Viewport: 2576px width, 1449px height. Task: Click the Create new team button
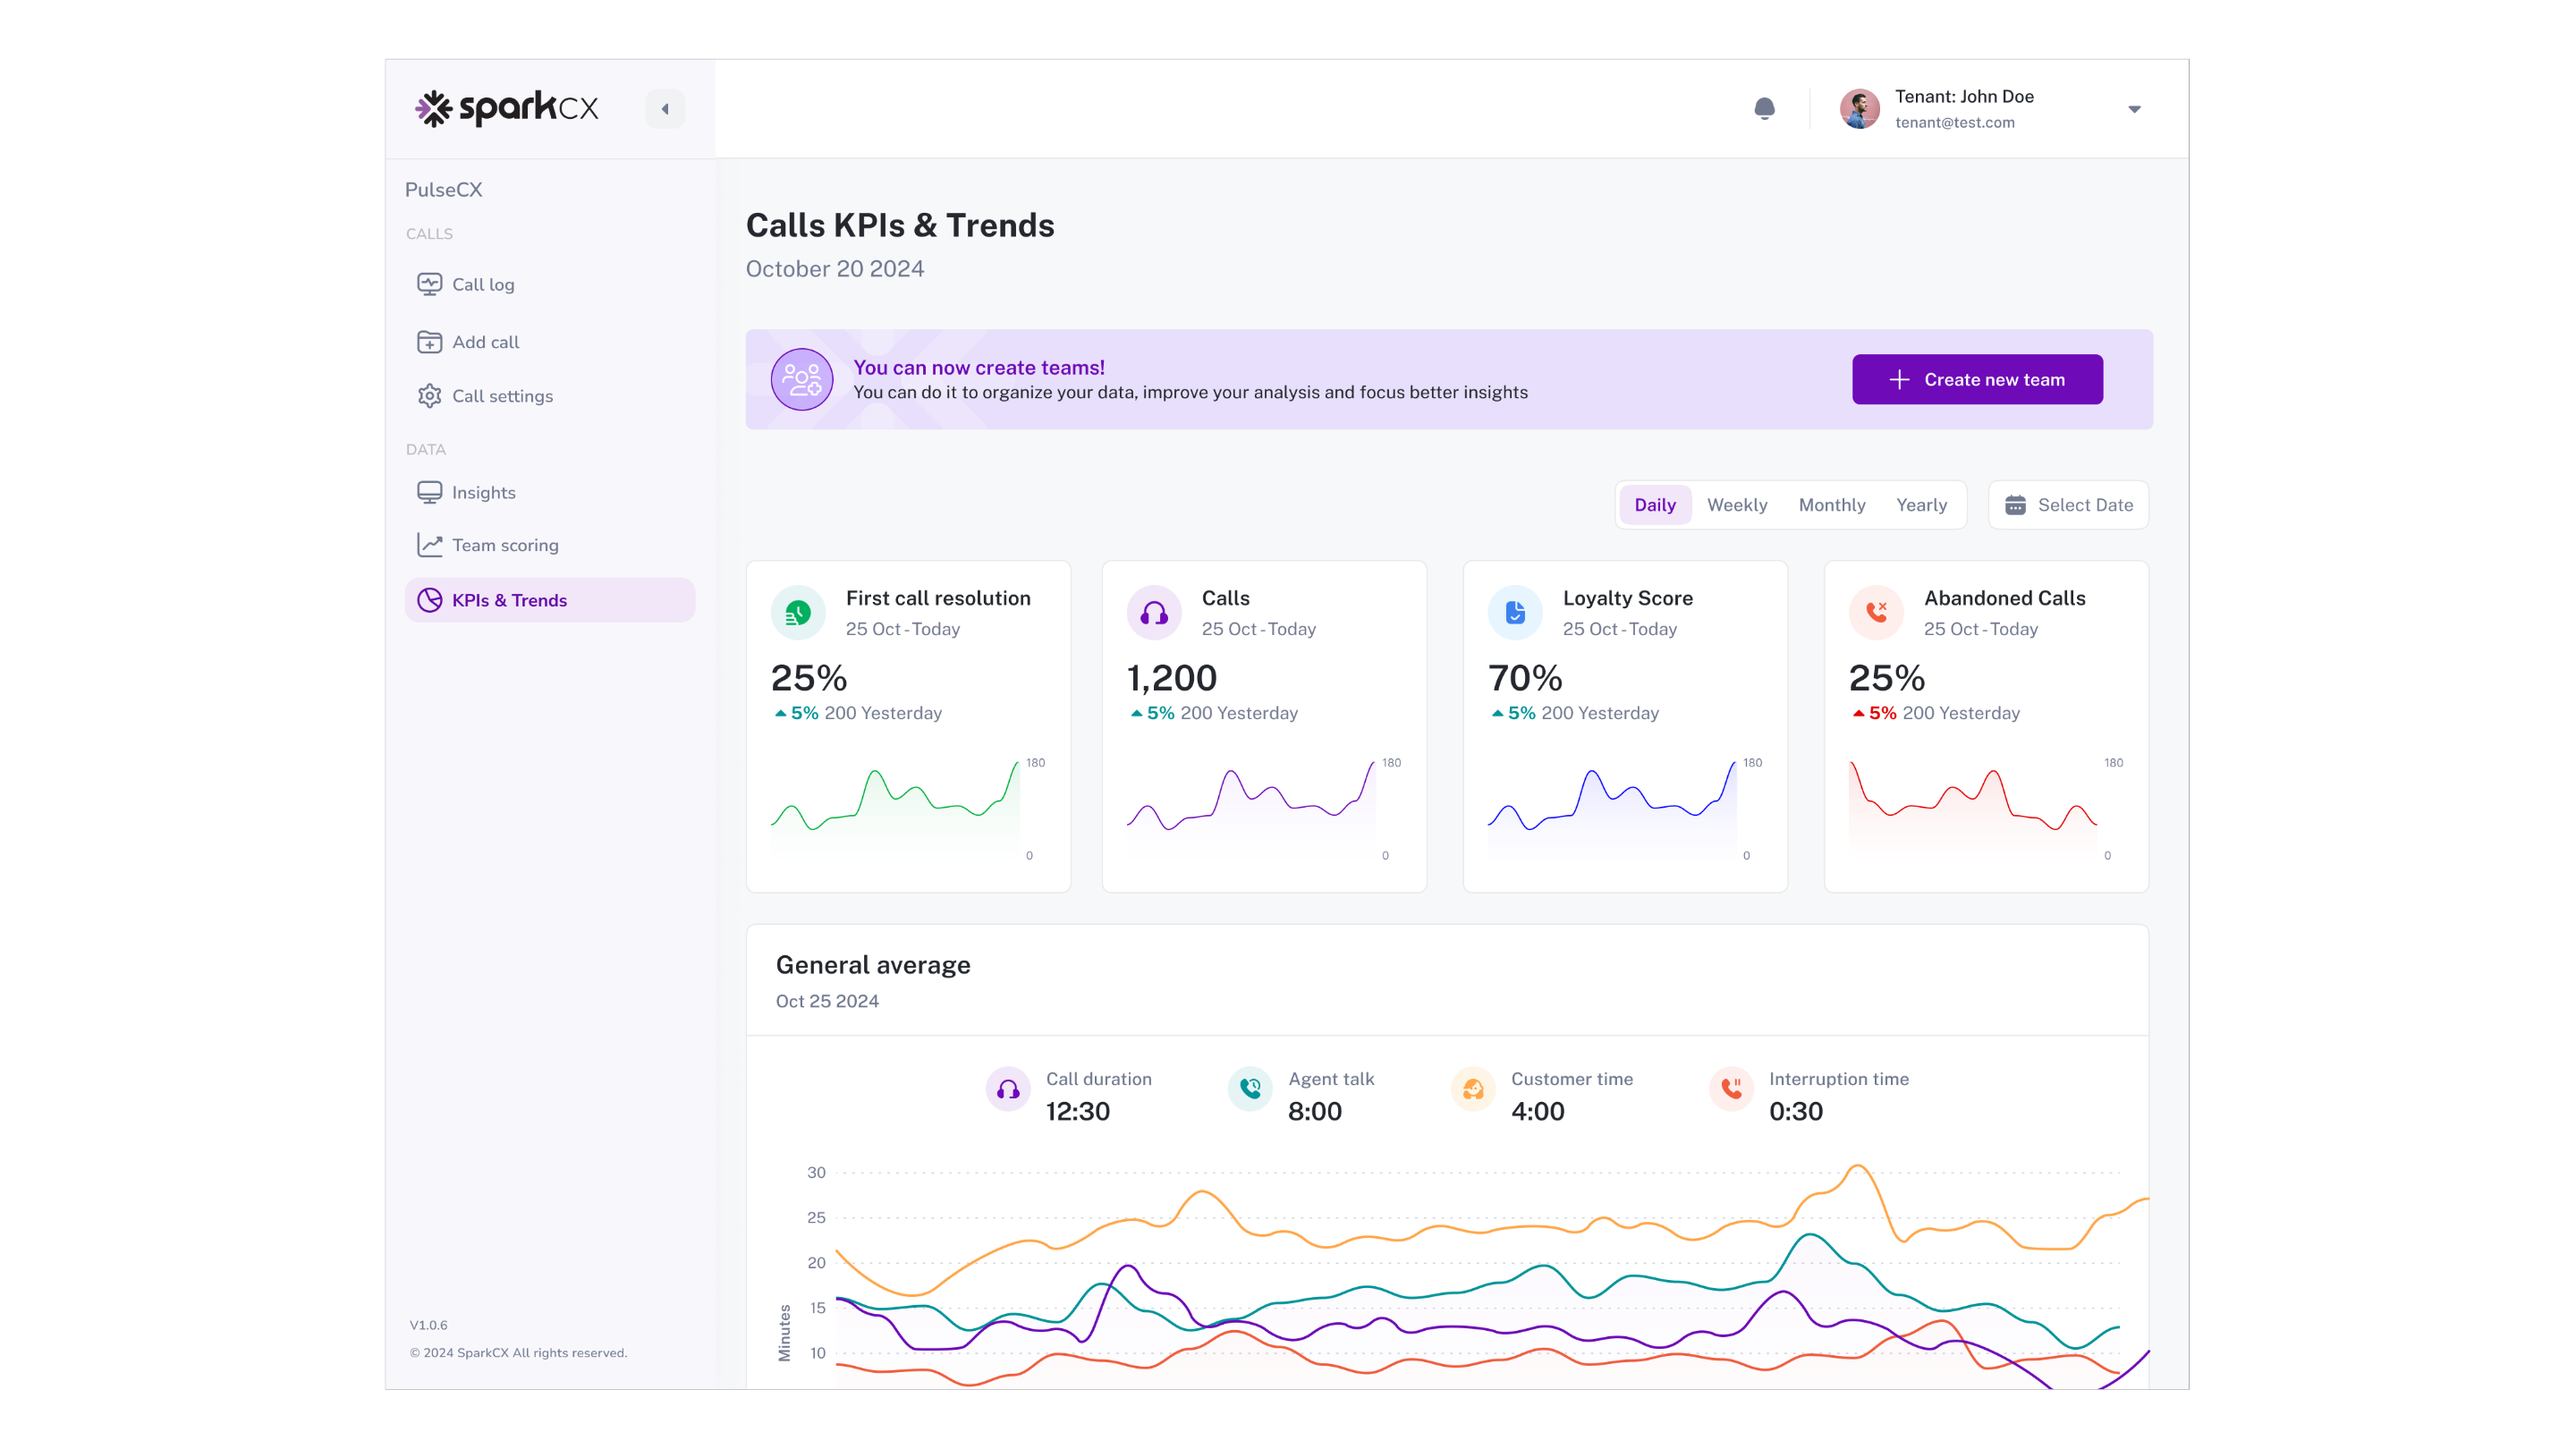(1977, 379)
